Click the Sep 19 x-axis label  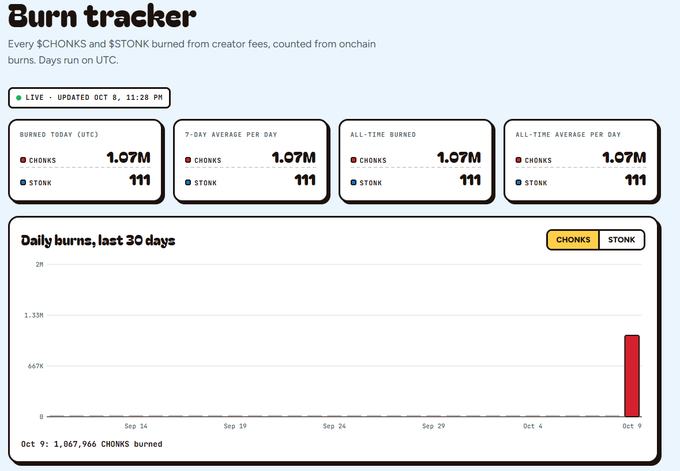(235, 426)
